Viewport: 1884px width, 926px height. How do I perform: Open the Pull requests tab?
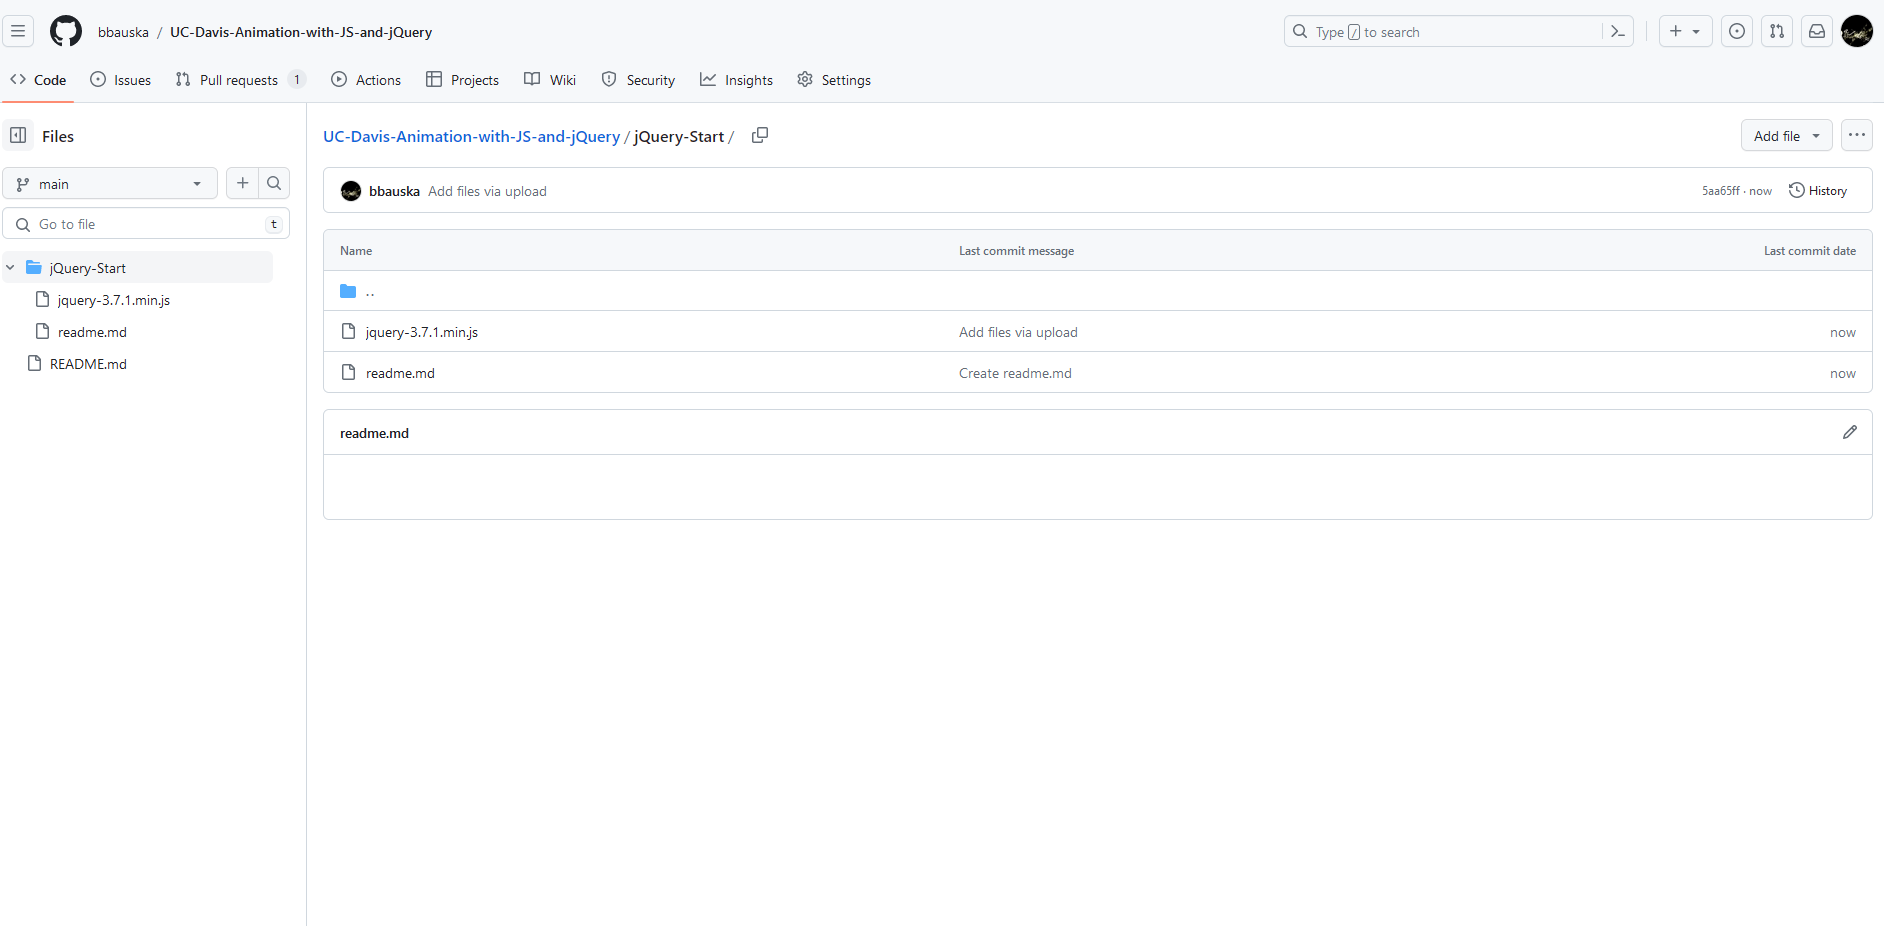click(240, 80)
